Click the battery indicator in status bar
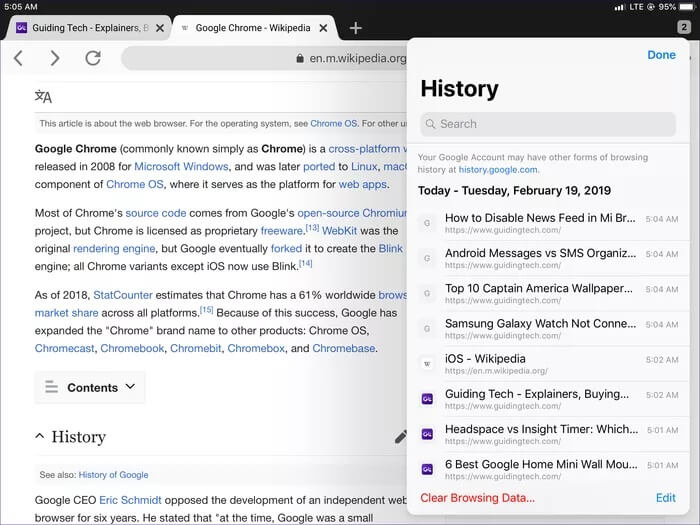The width and height of the screenshot is (700, 525). pos(687,7)
